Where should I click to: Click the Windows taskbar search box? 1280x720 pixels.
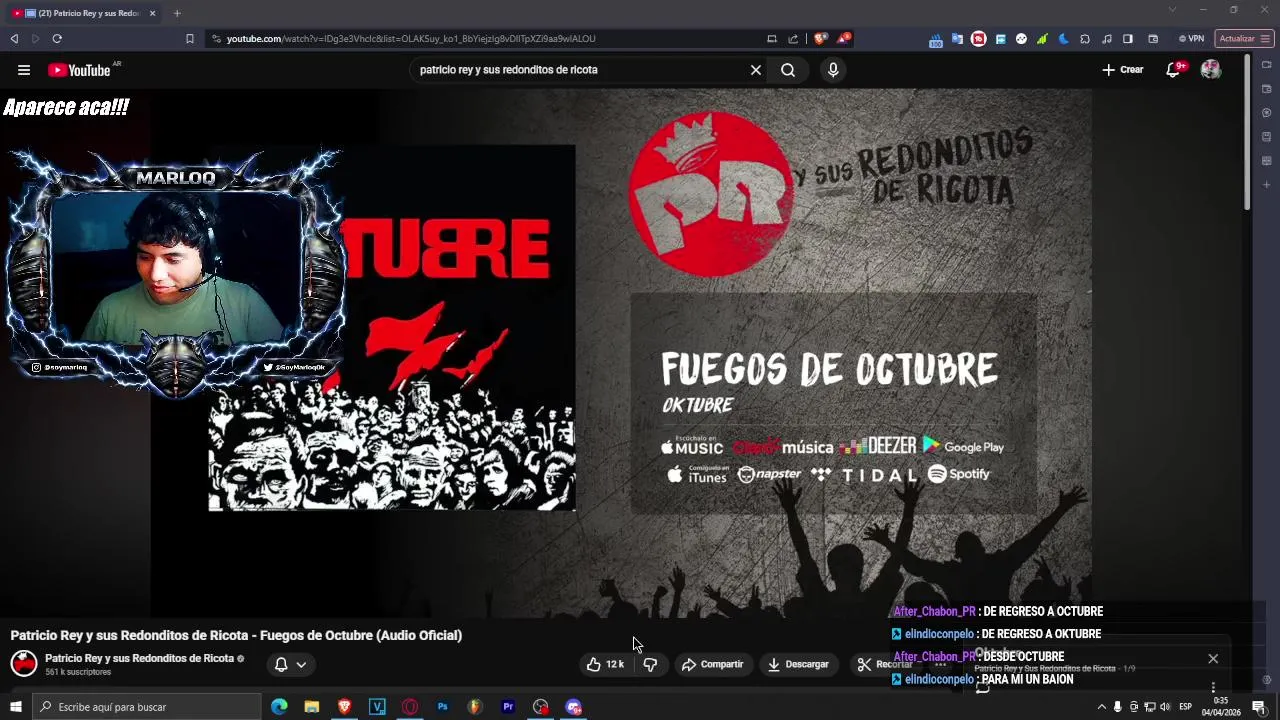147,707
